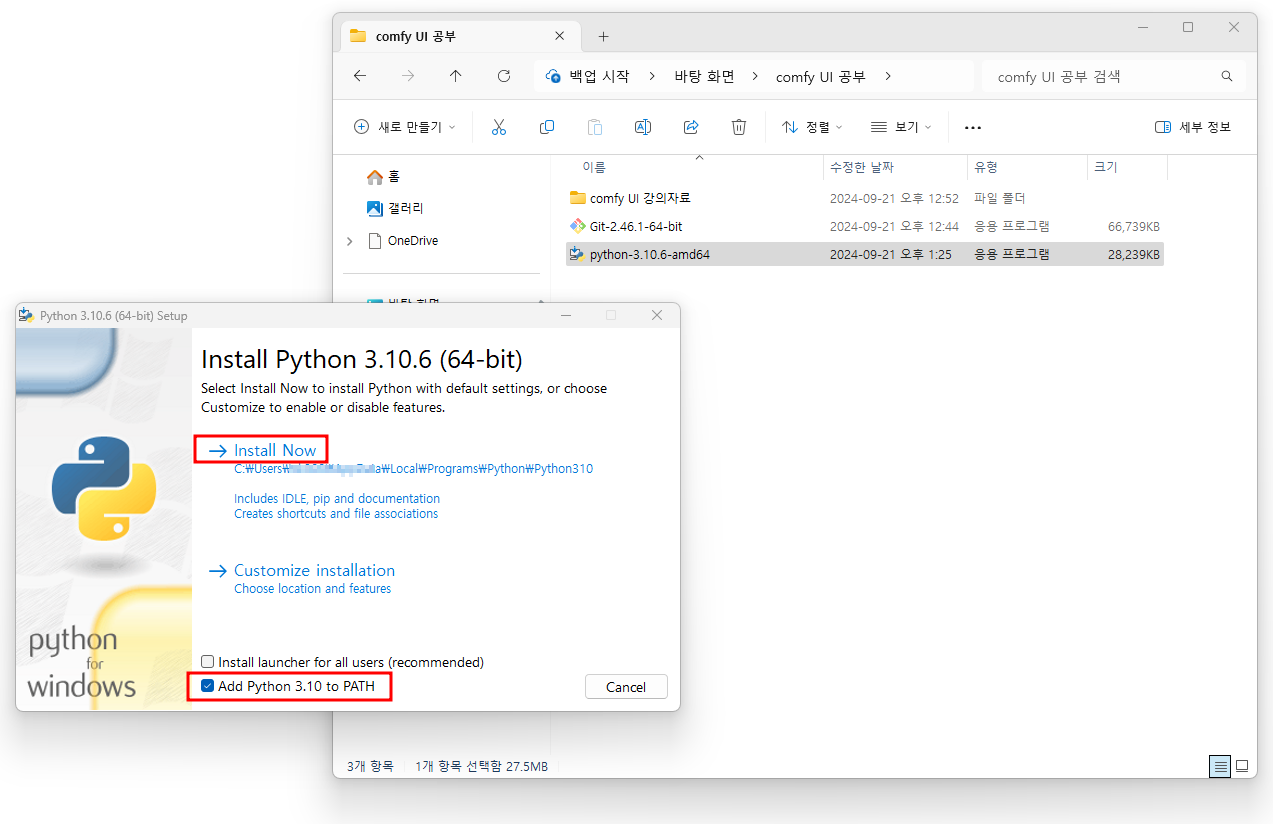Cancel the Python setup
The image size is (1273, 824).
pos(626,687)
